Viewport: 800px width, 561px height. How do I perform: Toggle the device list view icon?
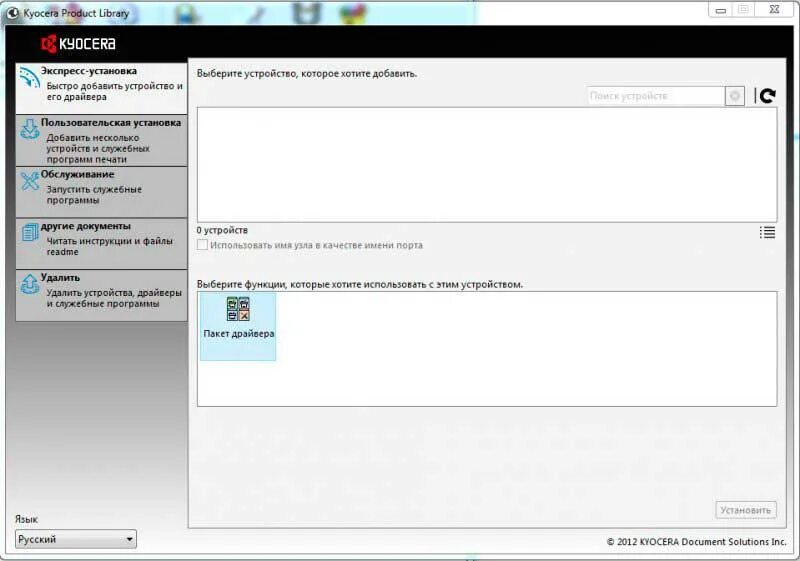click(x=767, y=233)
